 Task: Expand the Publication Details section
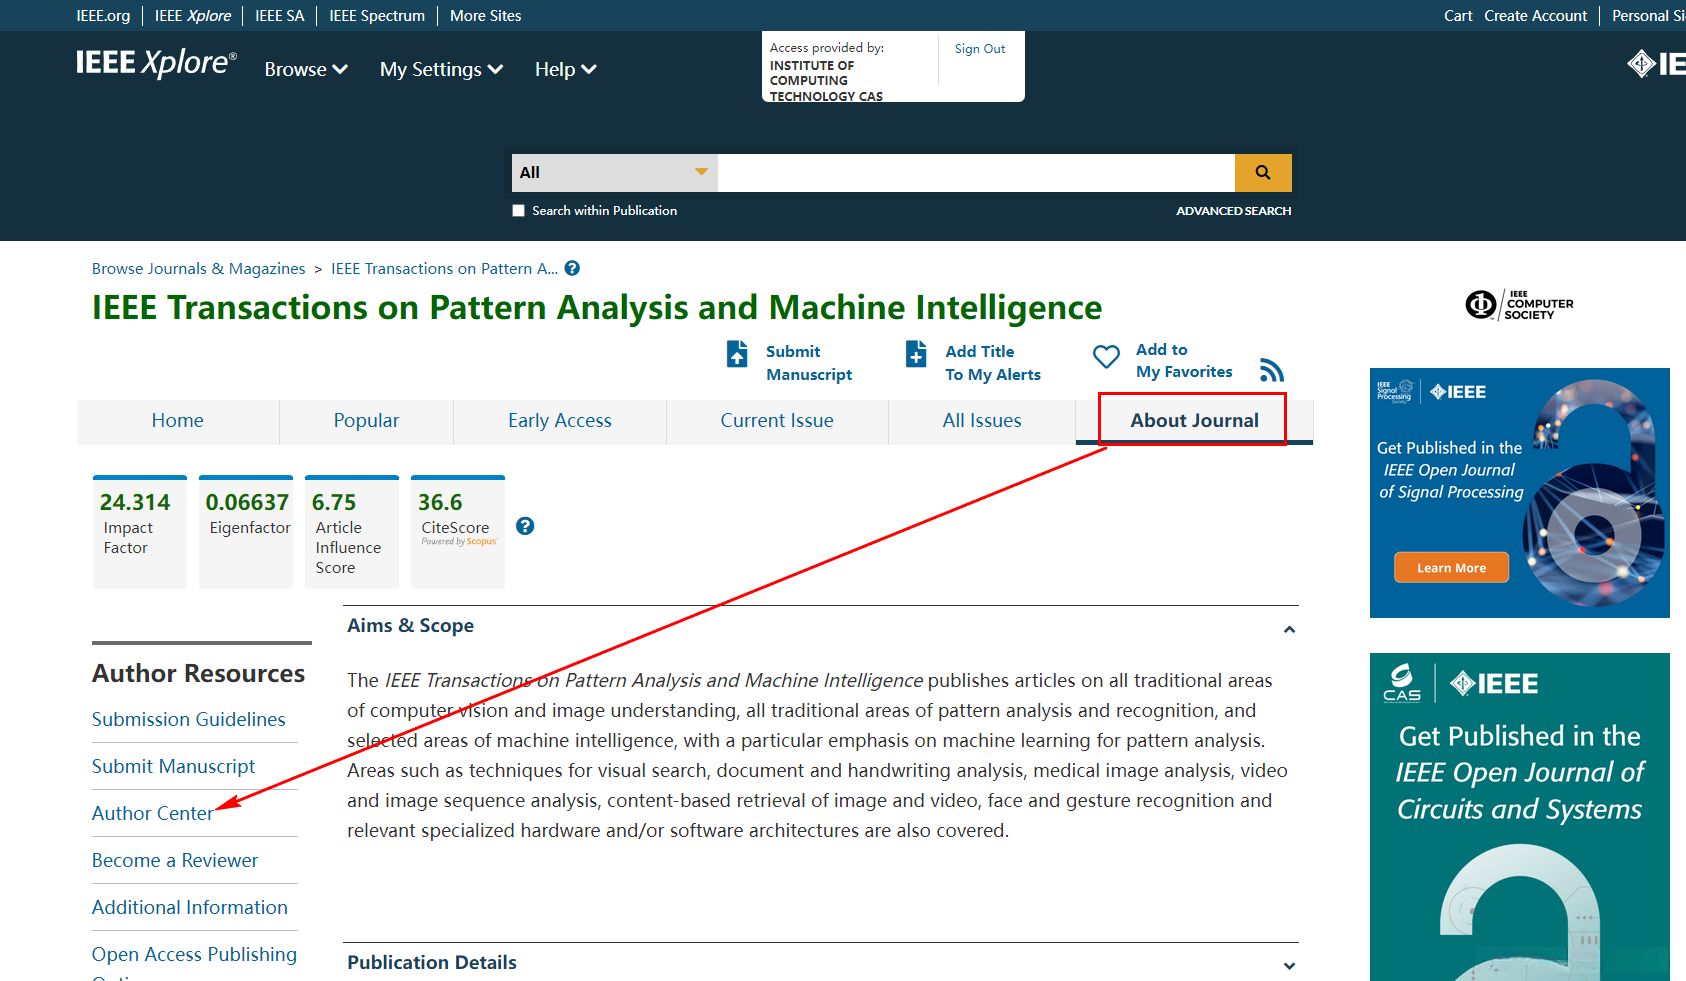1289,965
